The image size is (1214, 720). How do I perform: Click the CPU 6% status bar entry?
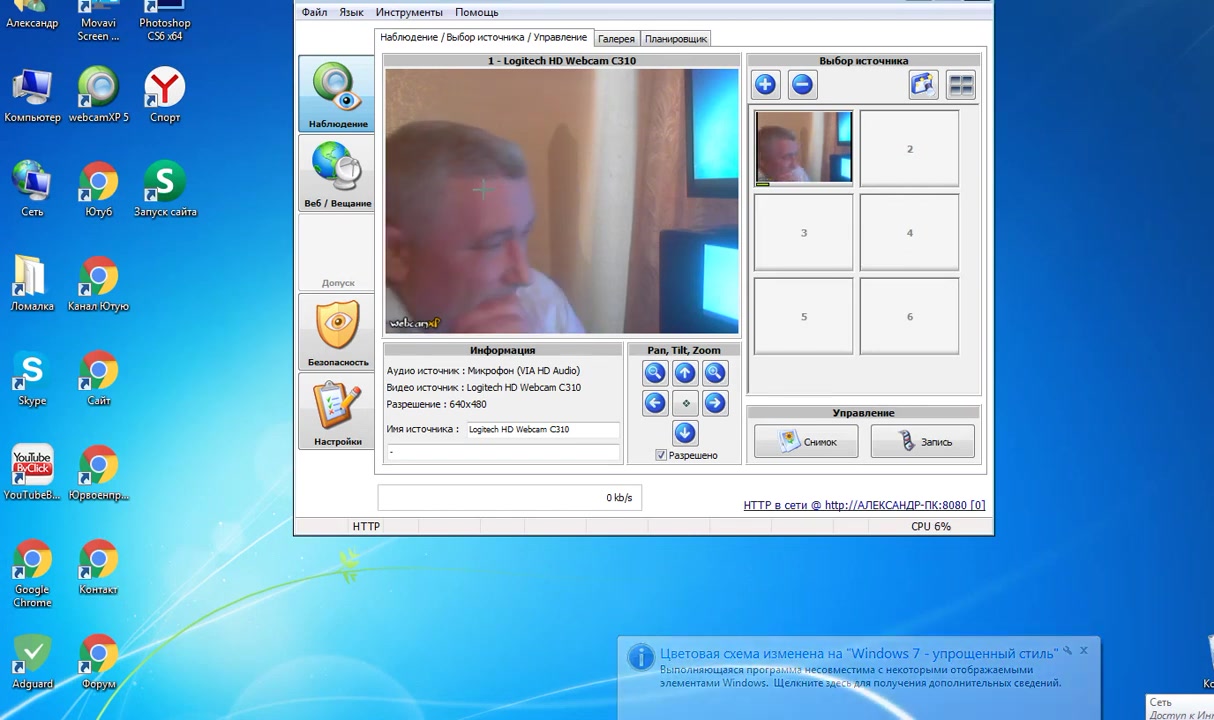click(x=931, y=526)
